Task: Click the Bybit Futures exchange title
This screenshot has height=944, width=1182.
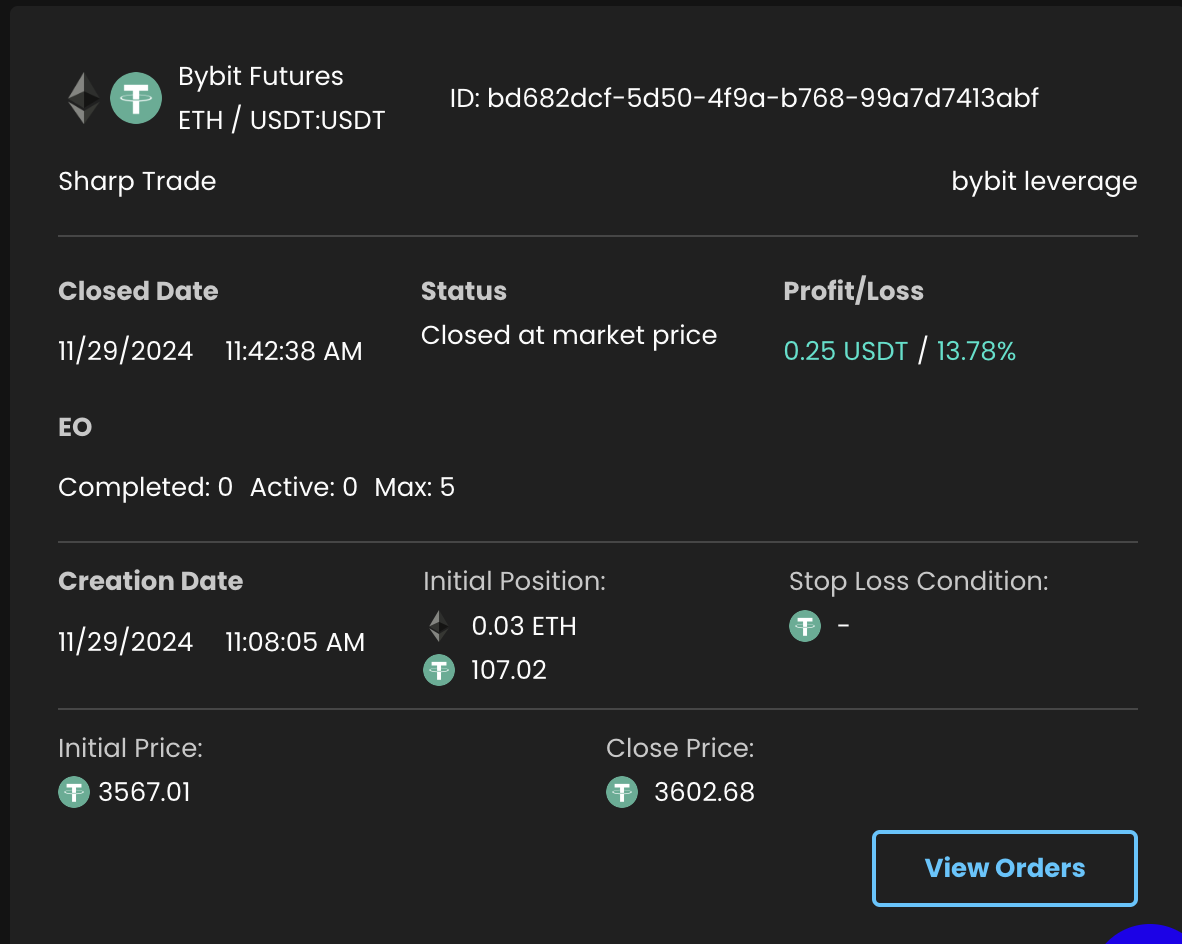Action: tap(260, 76)
